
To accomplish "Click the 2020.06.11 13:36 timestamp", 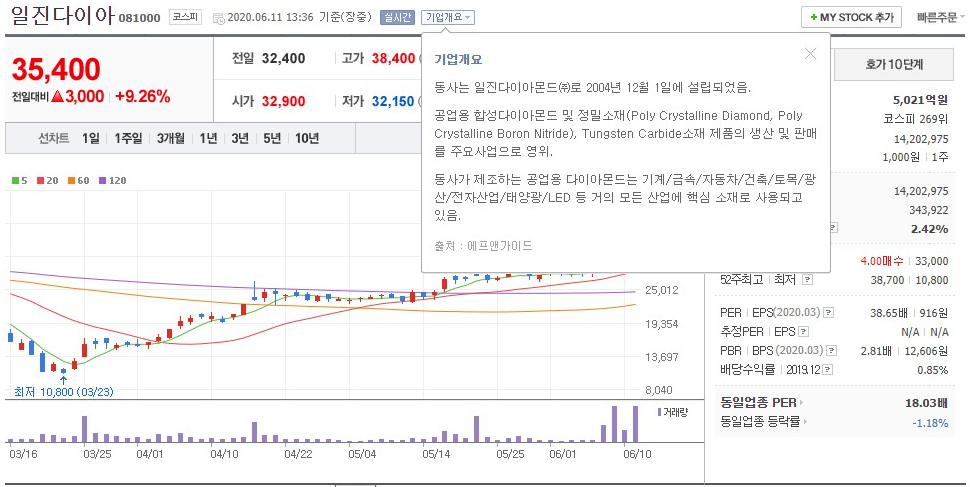I will (x=271, y=17).
